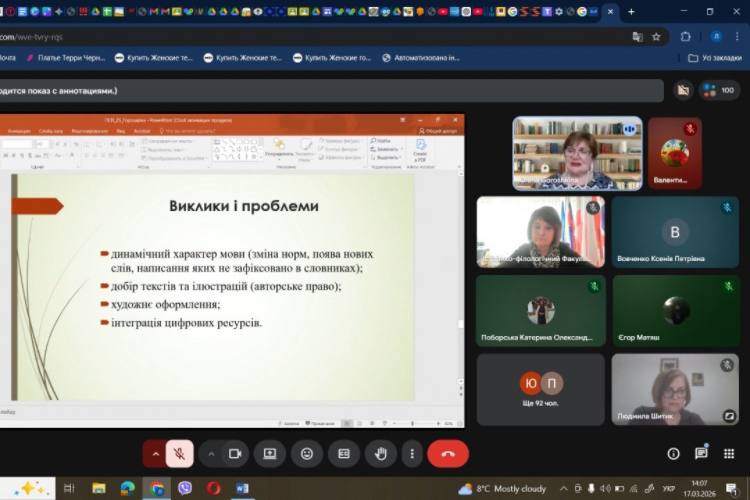Raise hand in the meeting

click(x=381, y=453)
